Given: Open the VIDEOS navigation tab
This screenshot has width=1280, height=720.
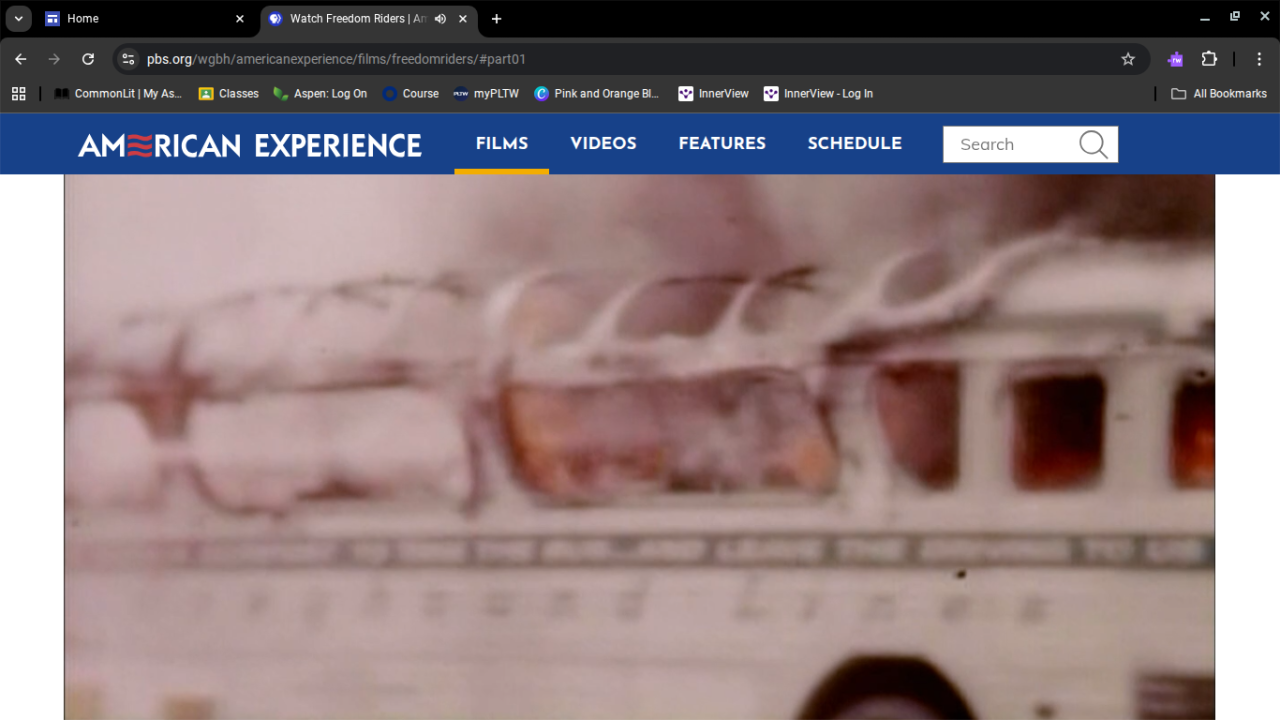Looking at the screenshot, I should (x=603, y=144).
